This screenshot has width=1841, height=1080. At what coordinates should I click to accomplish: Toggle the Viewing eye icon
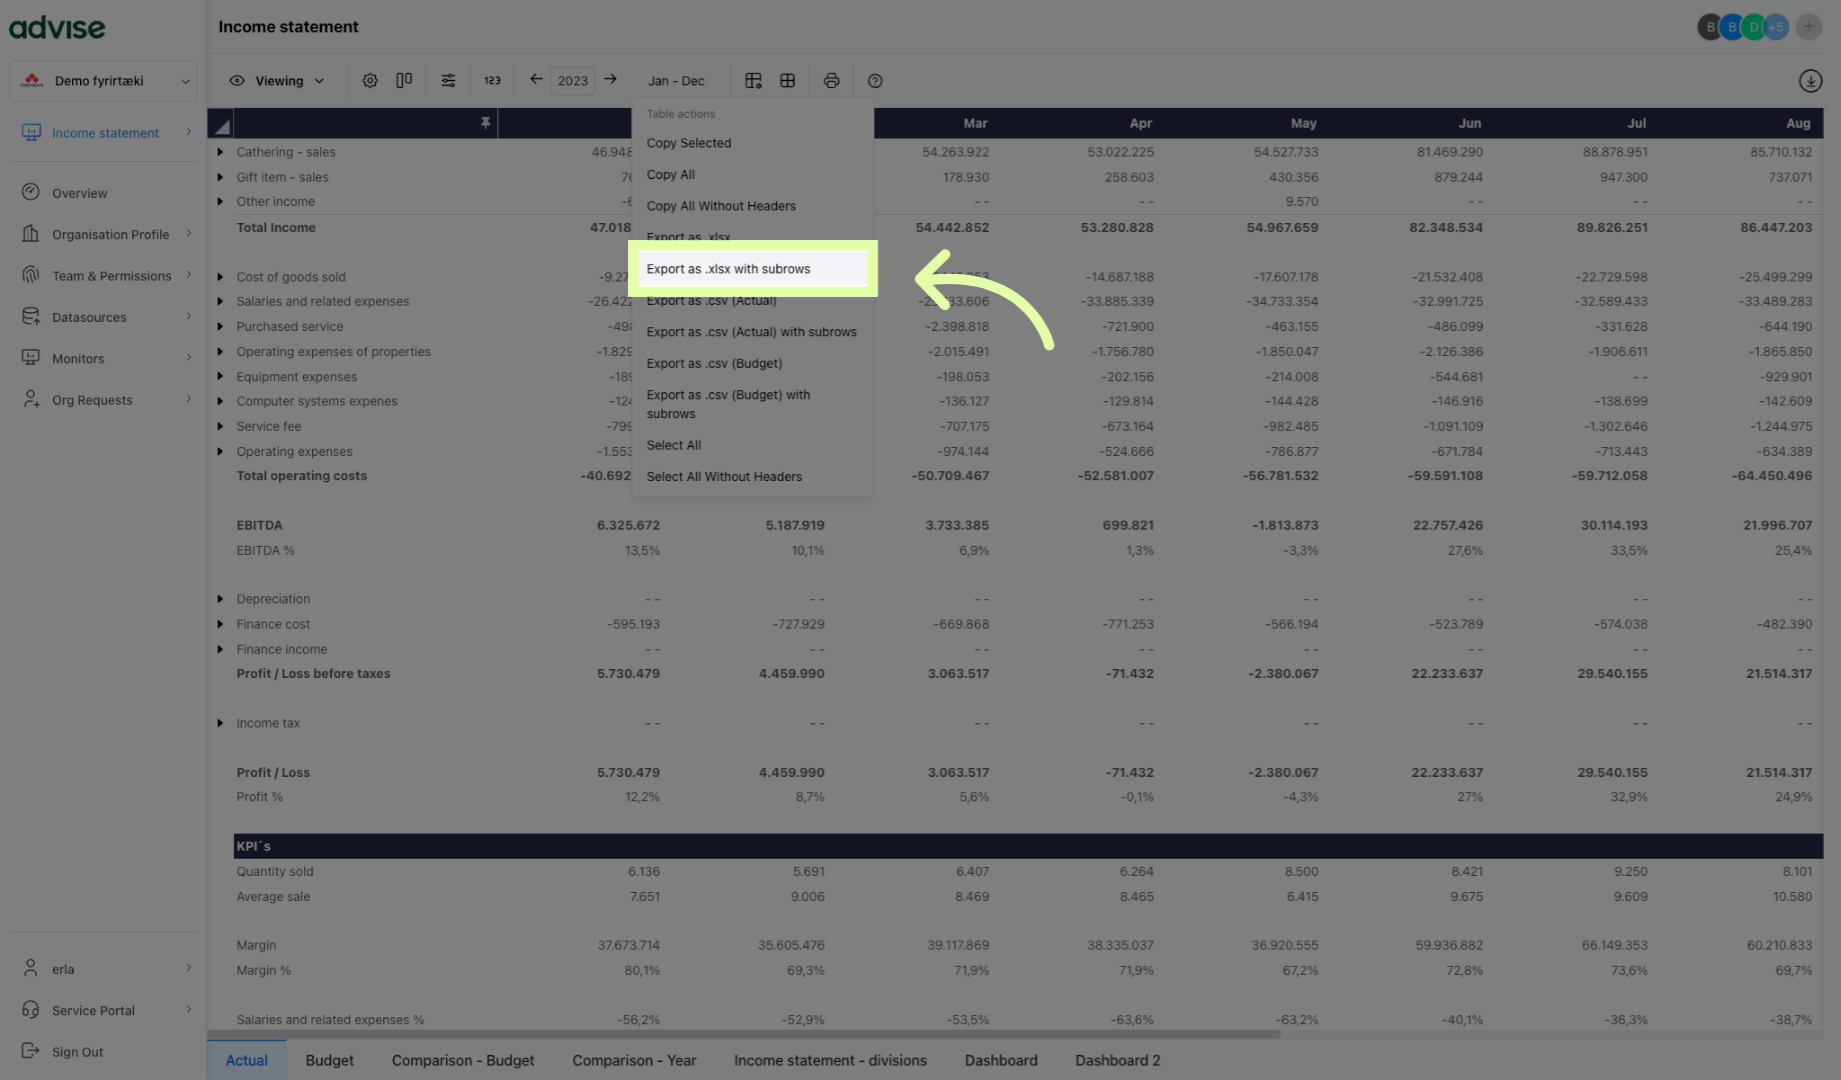click(x=237, y=80)
